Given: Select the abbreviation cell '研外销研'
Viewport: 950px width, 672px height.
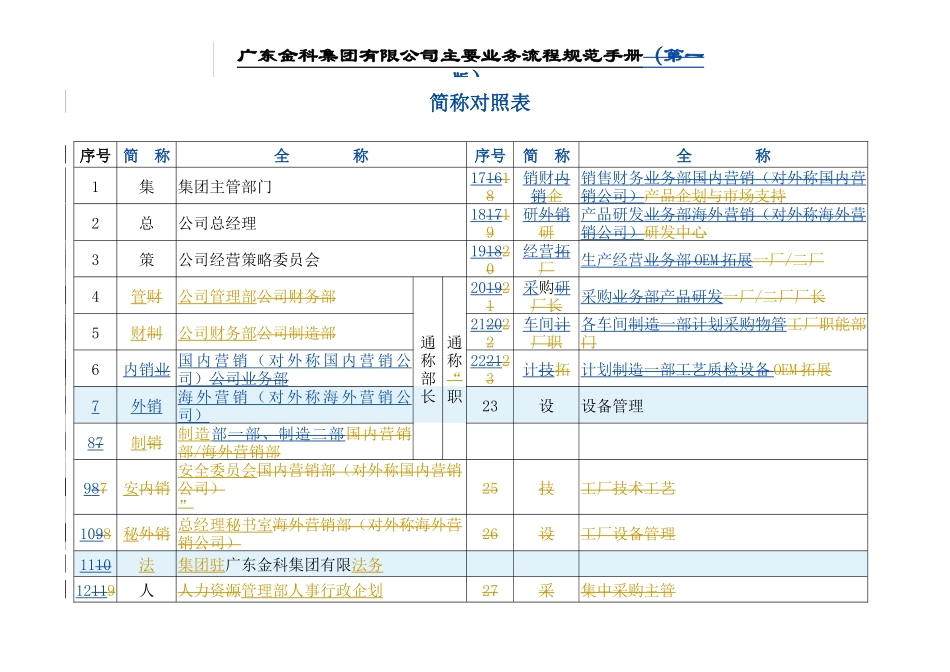Looking at the screenshot, I should pyautogui.click(x=546, y=223).
